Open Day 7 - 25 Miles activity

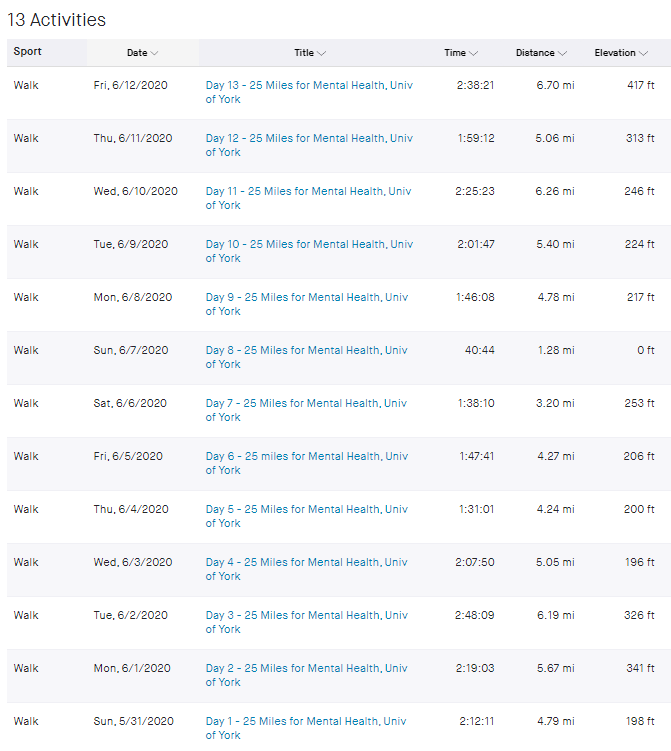point(306,410)
